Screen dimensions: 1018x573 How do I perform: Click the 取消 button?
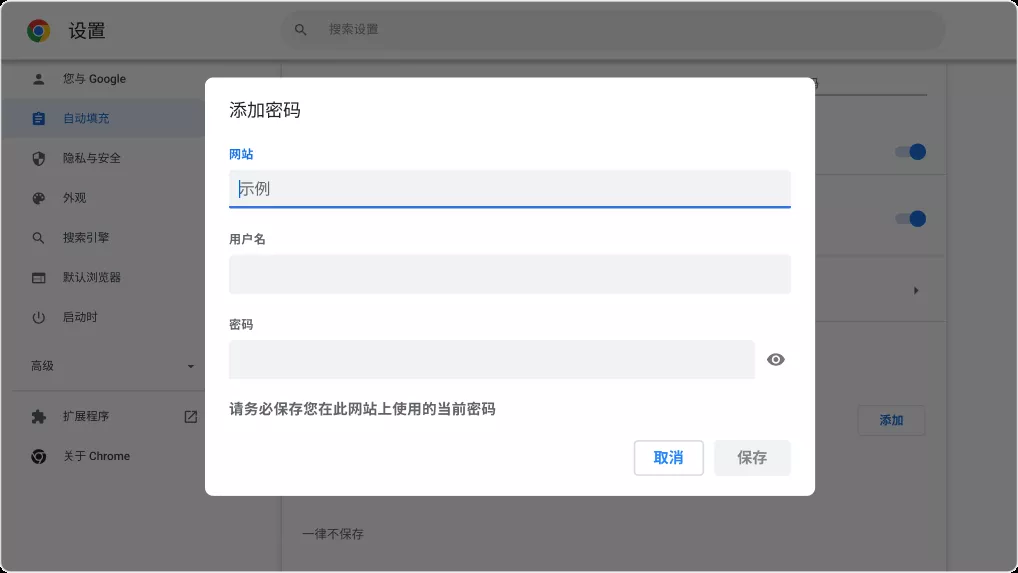(x=668, y=458)
